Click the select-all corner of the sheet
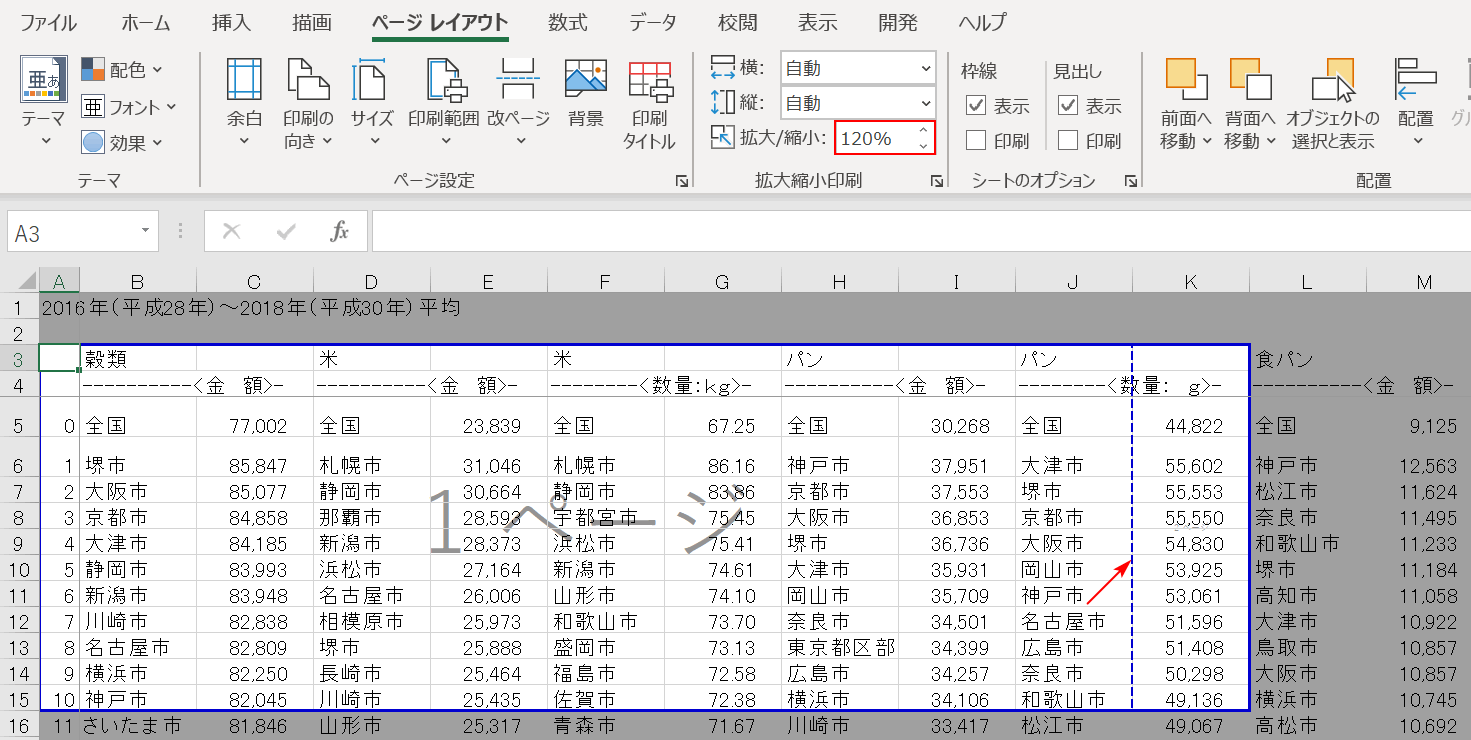The image size is (1471, 740). click(x=22, y=281)
